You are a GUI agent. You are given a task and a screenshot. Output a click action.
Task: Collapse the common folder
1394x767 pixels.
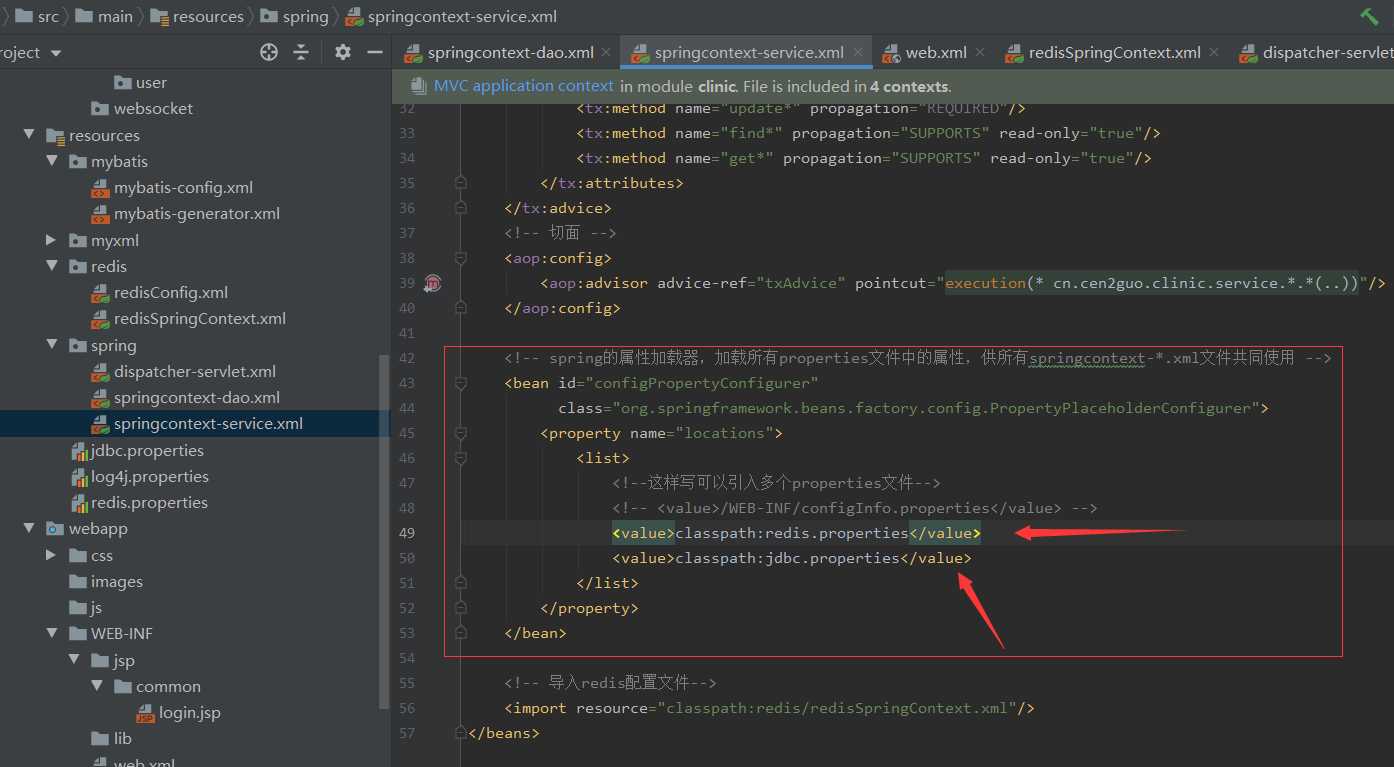point(97,686)
